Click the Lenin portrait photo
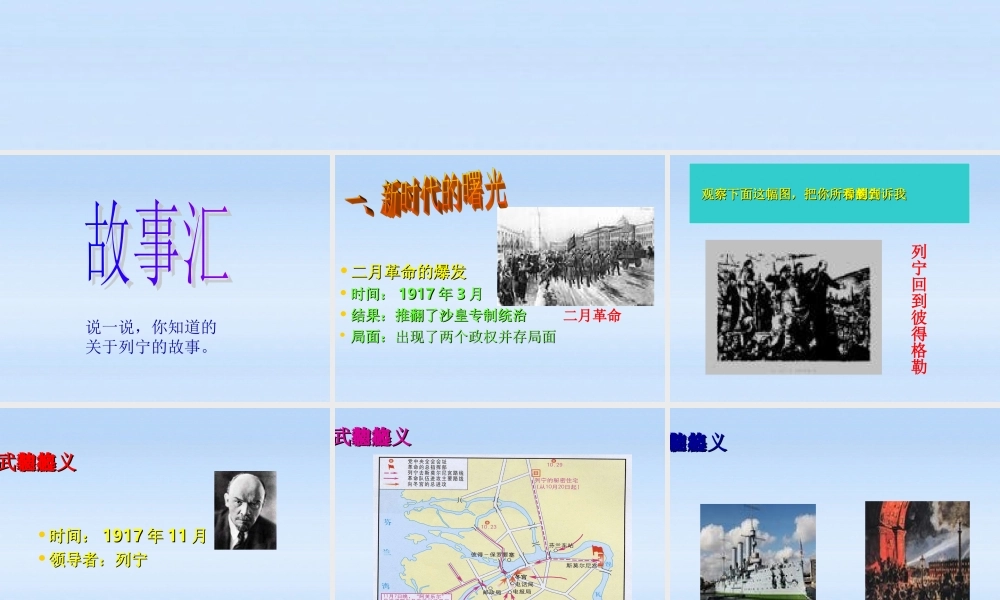Image resolution: width=1000 pixels, height=600 pixels. click(246, 510)
